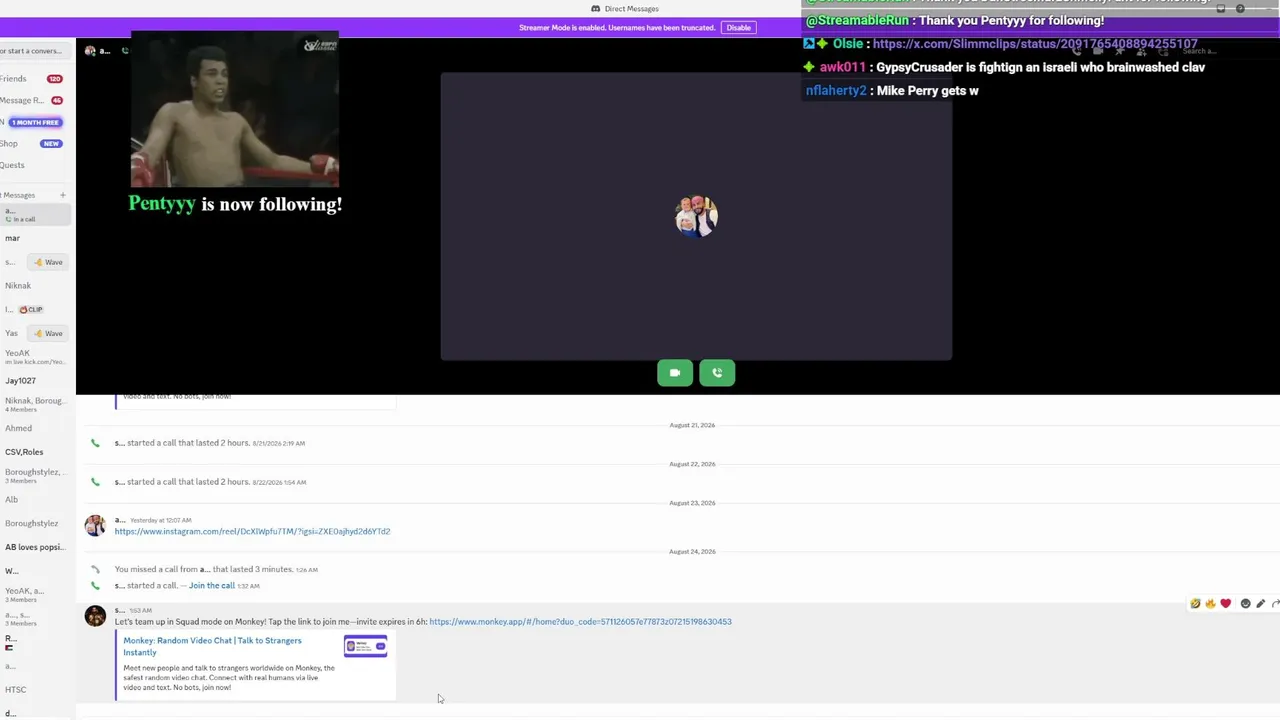Click the Direct Messages title

[631, 9]
